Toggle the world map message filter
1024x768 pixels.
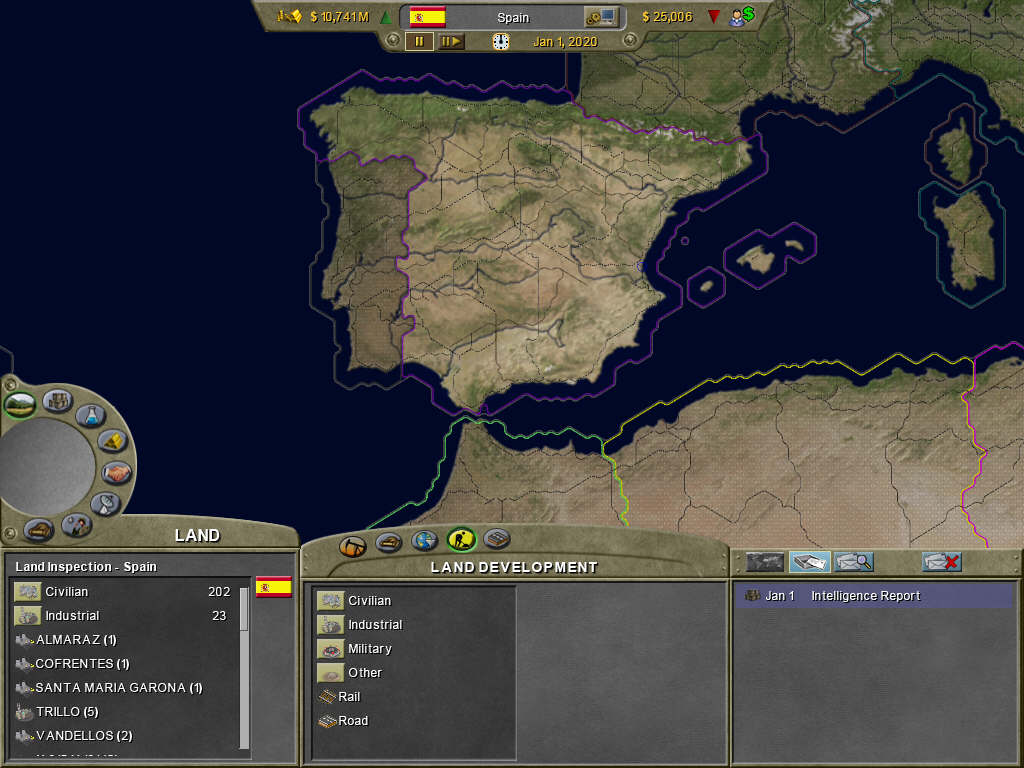click(x=765, y=562)
